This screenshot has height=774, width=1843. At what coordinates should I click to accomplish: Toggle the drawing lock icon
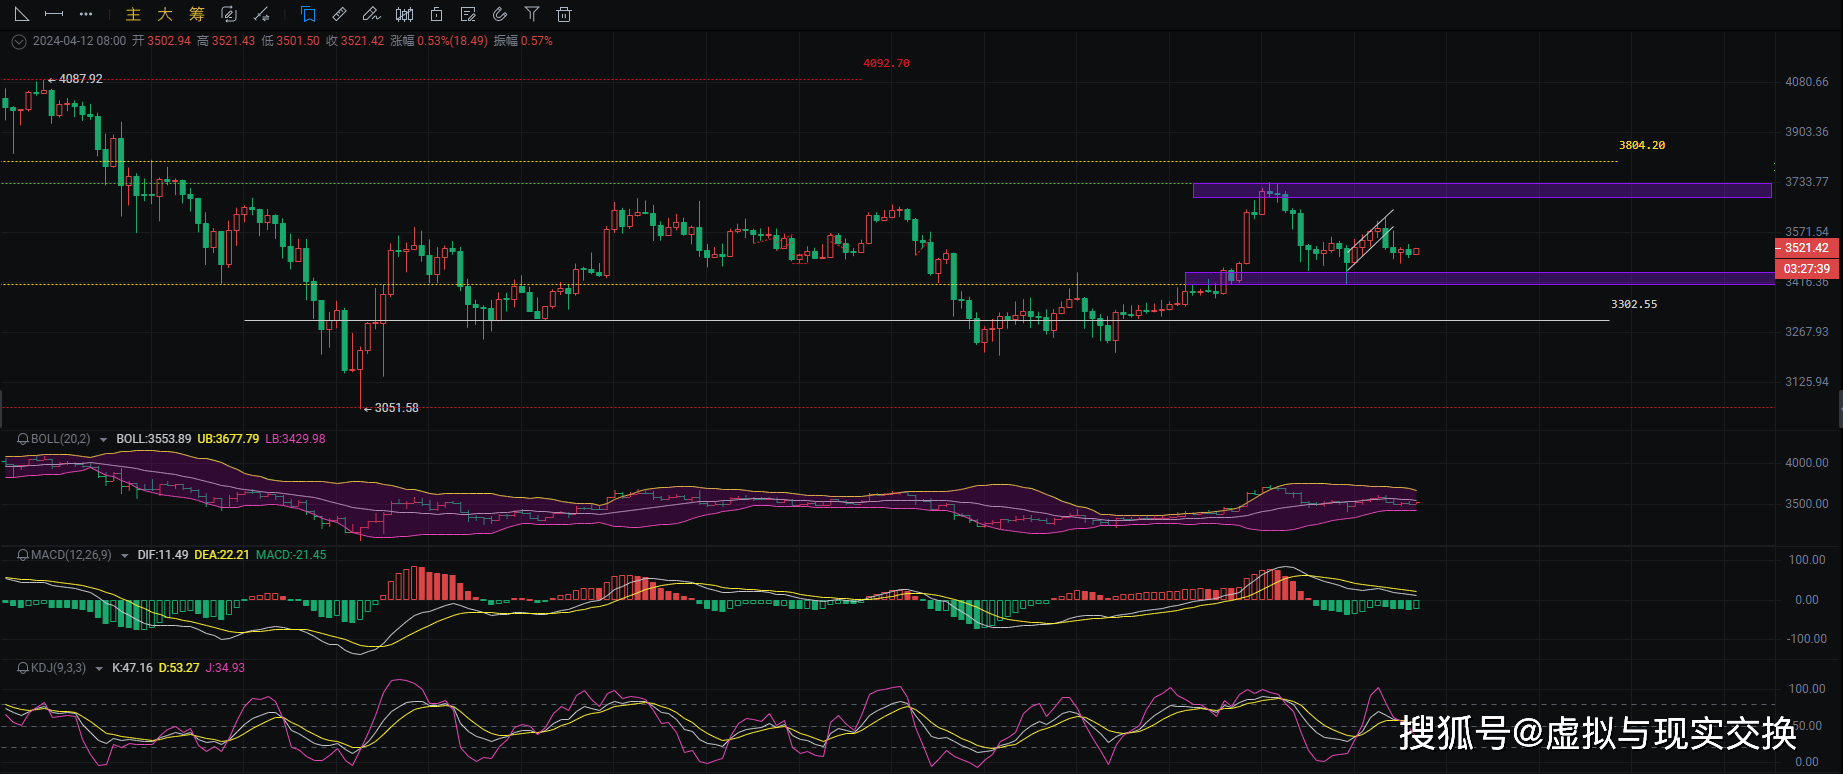436,14
